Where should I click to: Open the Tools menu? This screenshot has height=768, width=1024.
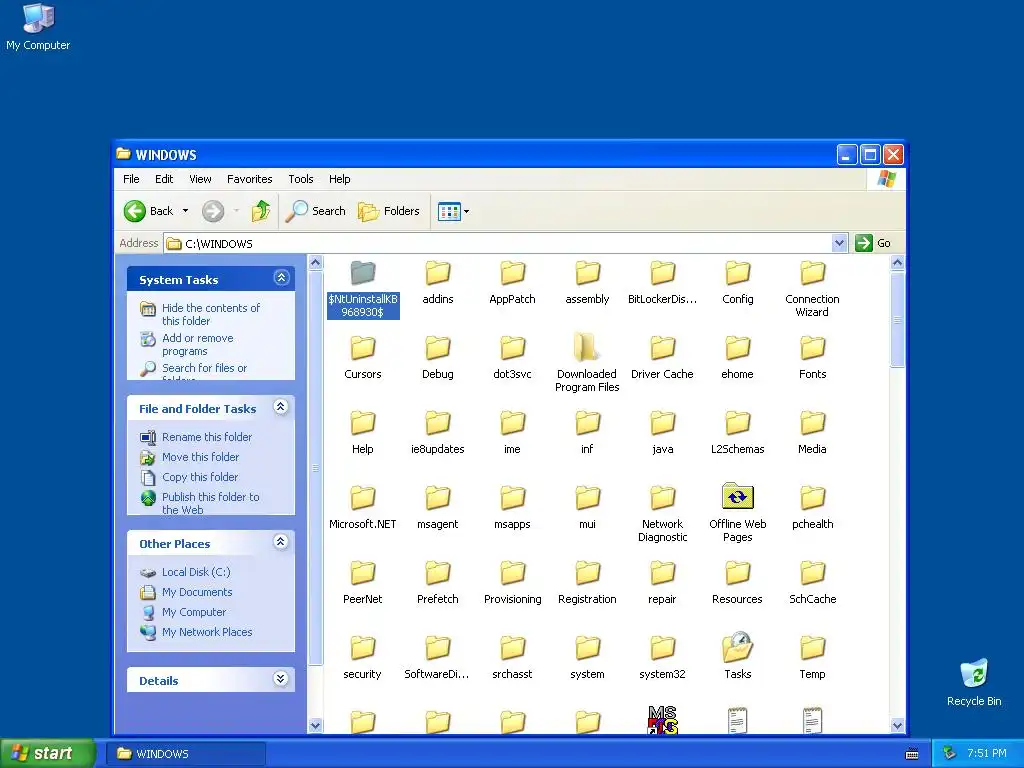tap(300, 179)
